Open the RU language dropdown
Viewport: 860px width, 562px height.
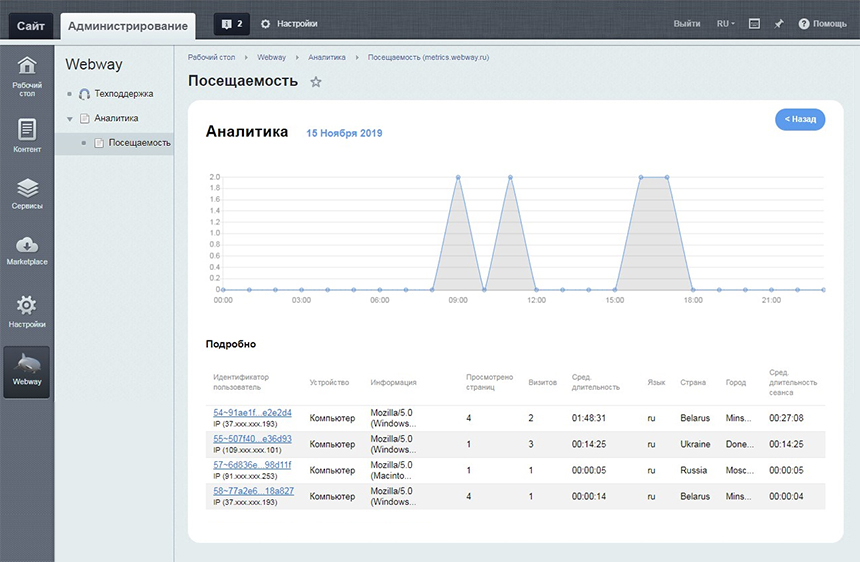[x=725, y=24]
